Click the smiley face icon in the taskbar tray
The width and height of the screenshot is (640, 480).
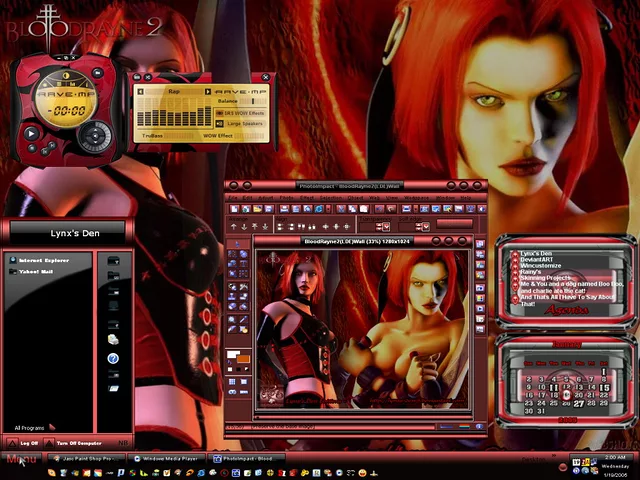[x=362, y=473]
